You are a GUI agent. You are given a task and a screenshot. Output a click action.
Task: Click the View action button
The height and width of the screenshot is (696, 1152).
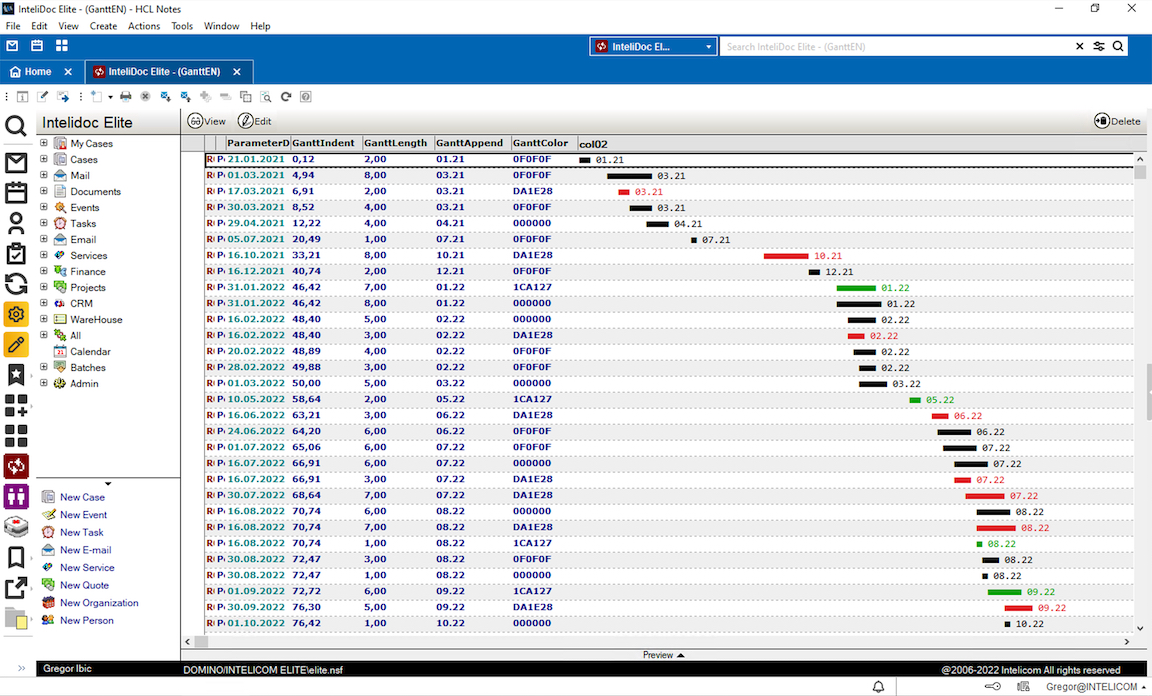pyautogui.click(x=206, y=121)
